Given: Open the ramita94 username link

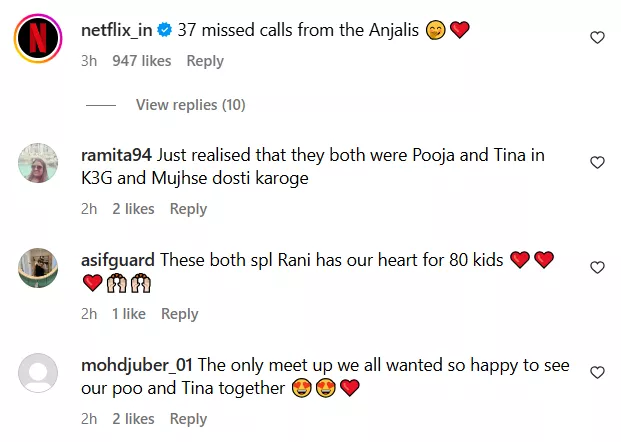Looking at the screenshot, I should coord(116,155).
